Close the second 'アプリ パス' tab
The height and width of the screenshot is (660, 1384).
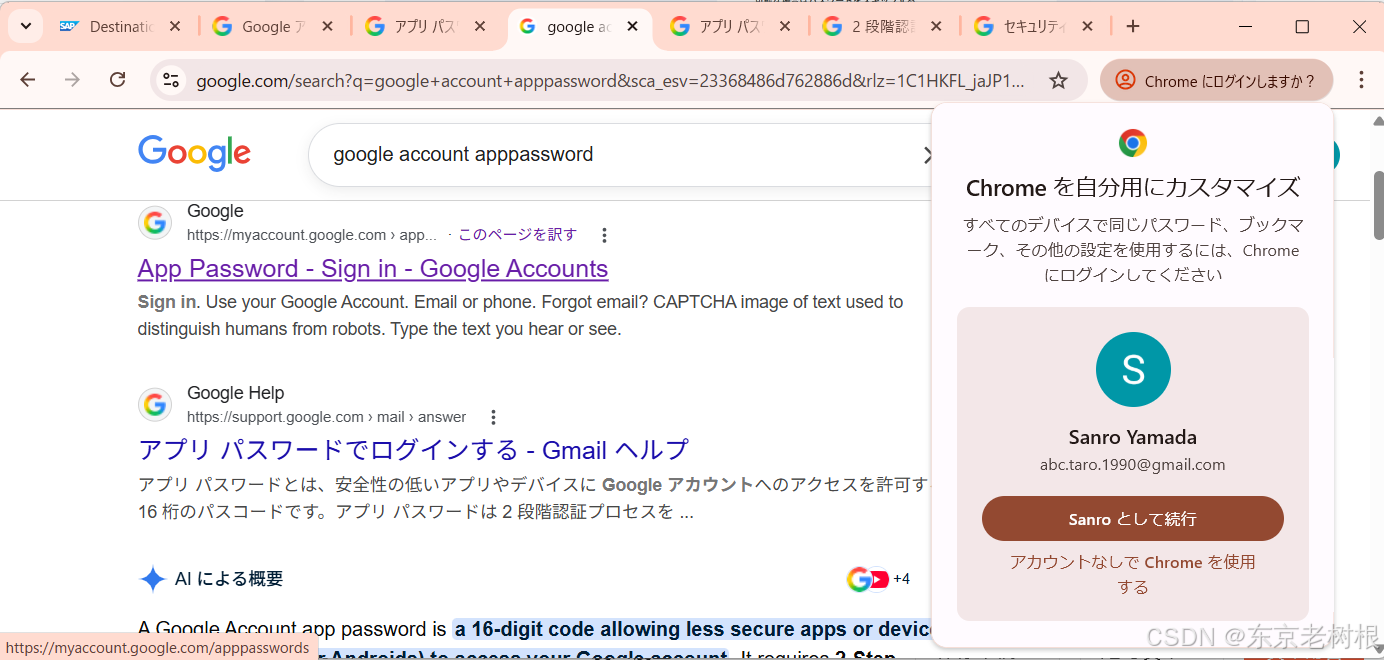point(785,27)
